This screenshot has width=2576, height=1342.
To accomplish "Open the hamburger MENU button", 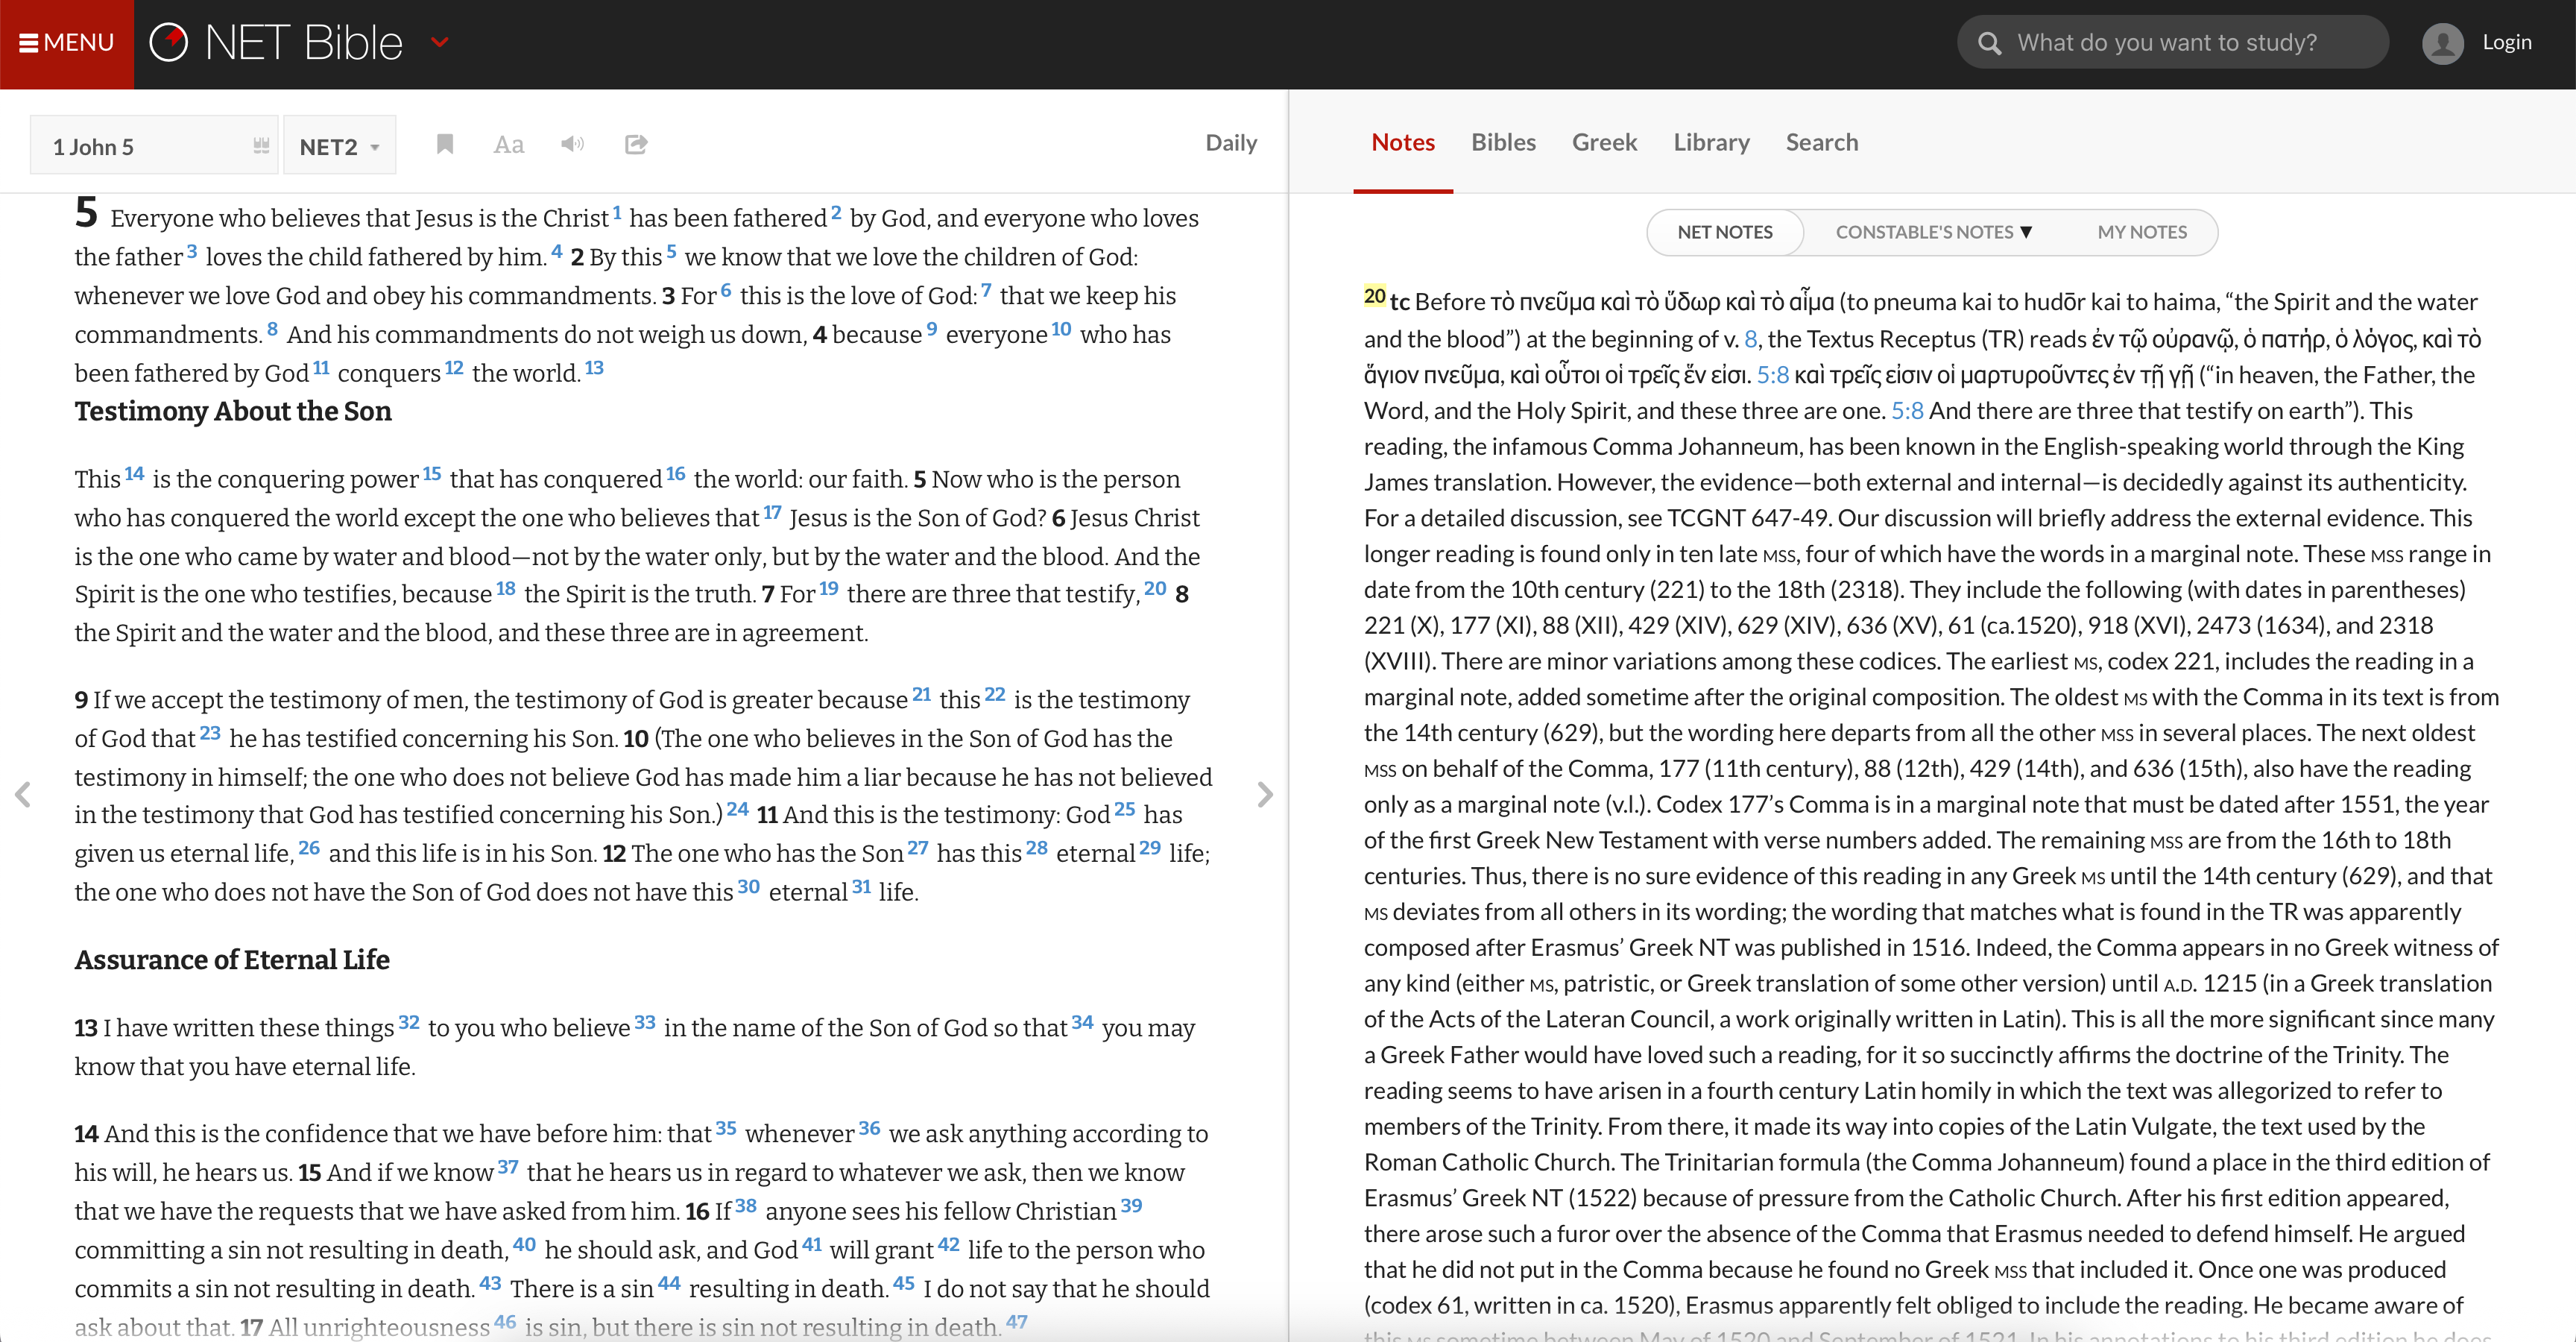I will [66, 43].
